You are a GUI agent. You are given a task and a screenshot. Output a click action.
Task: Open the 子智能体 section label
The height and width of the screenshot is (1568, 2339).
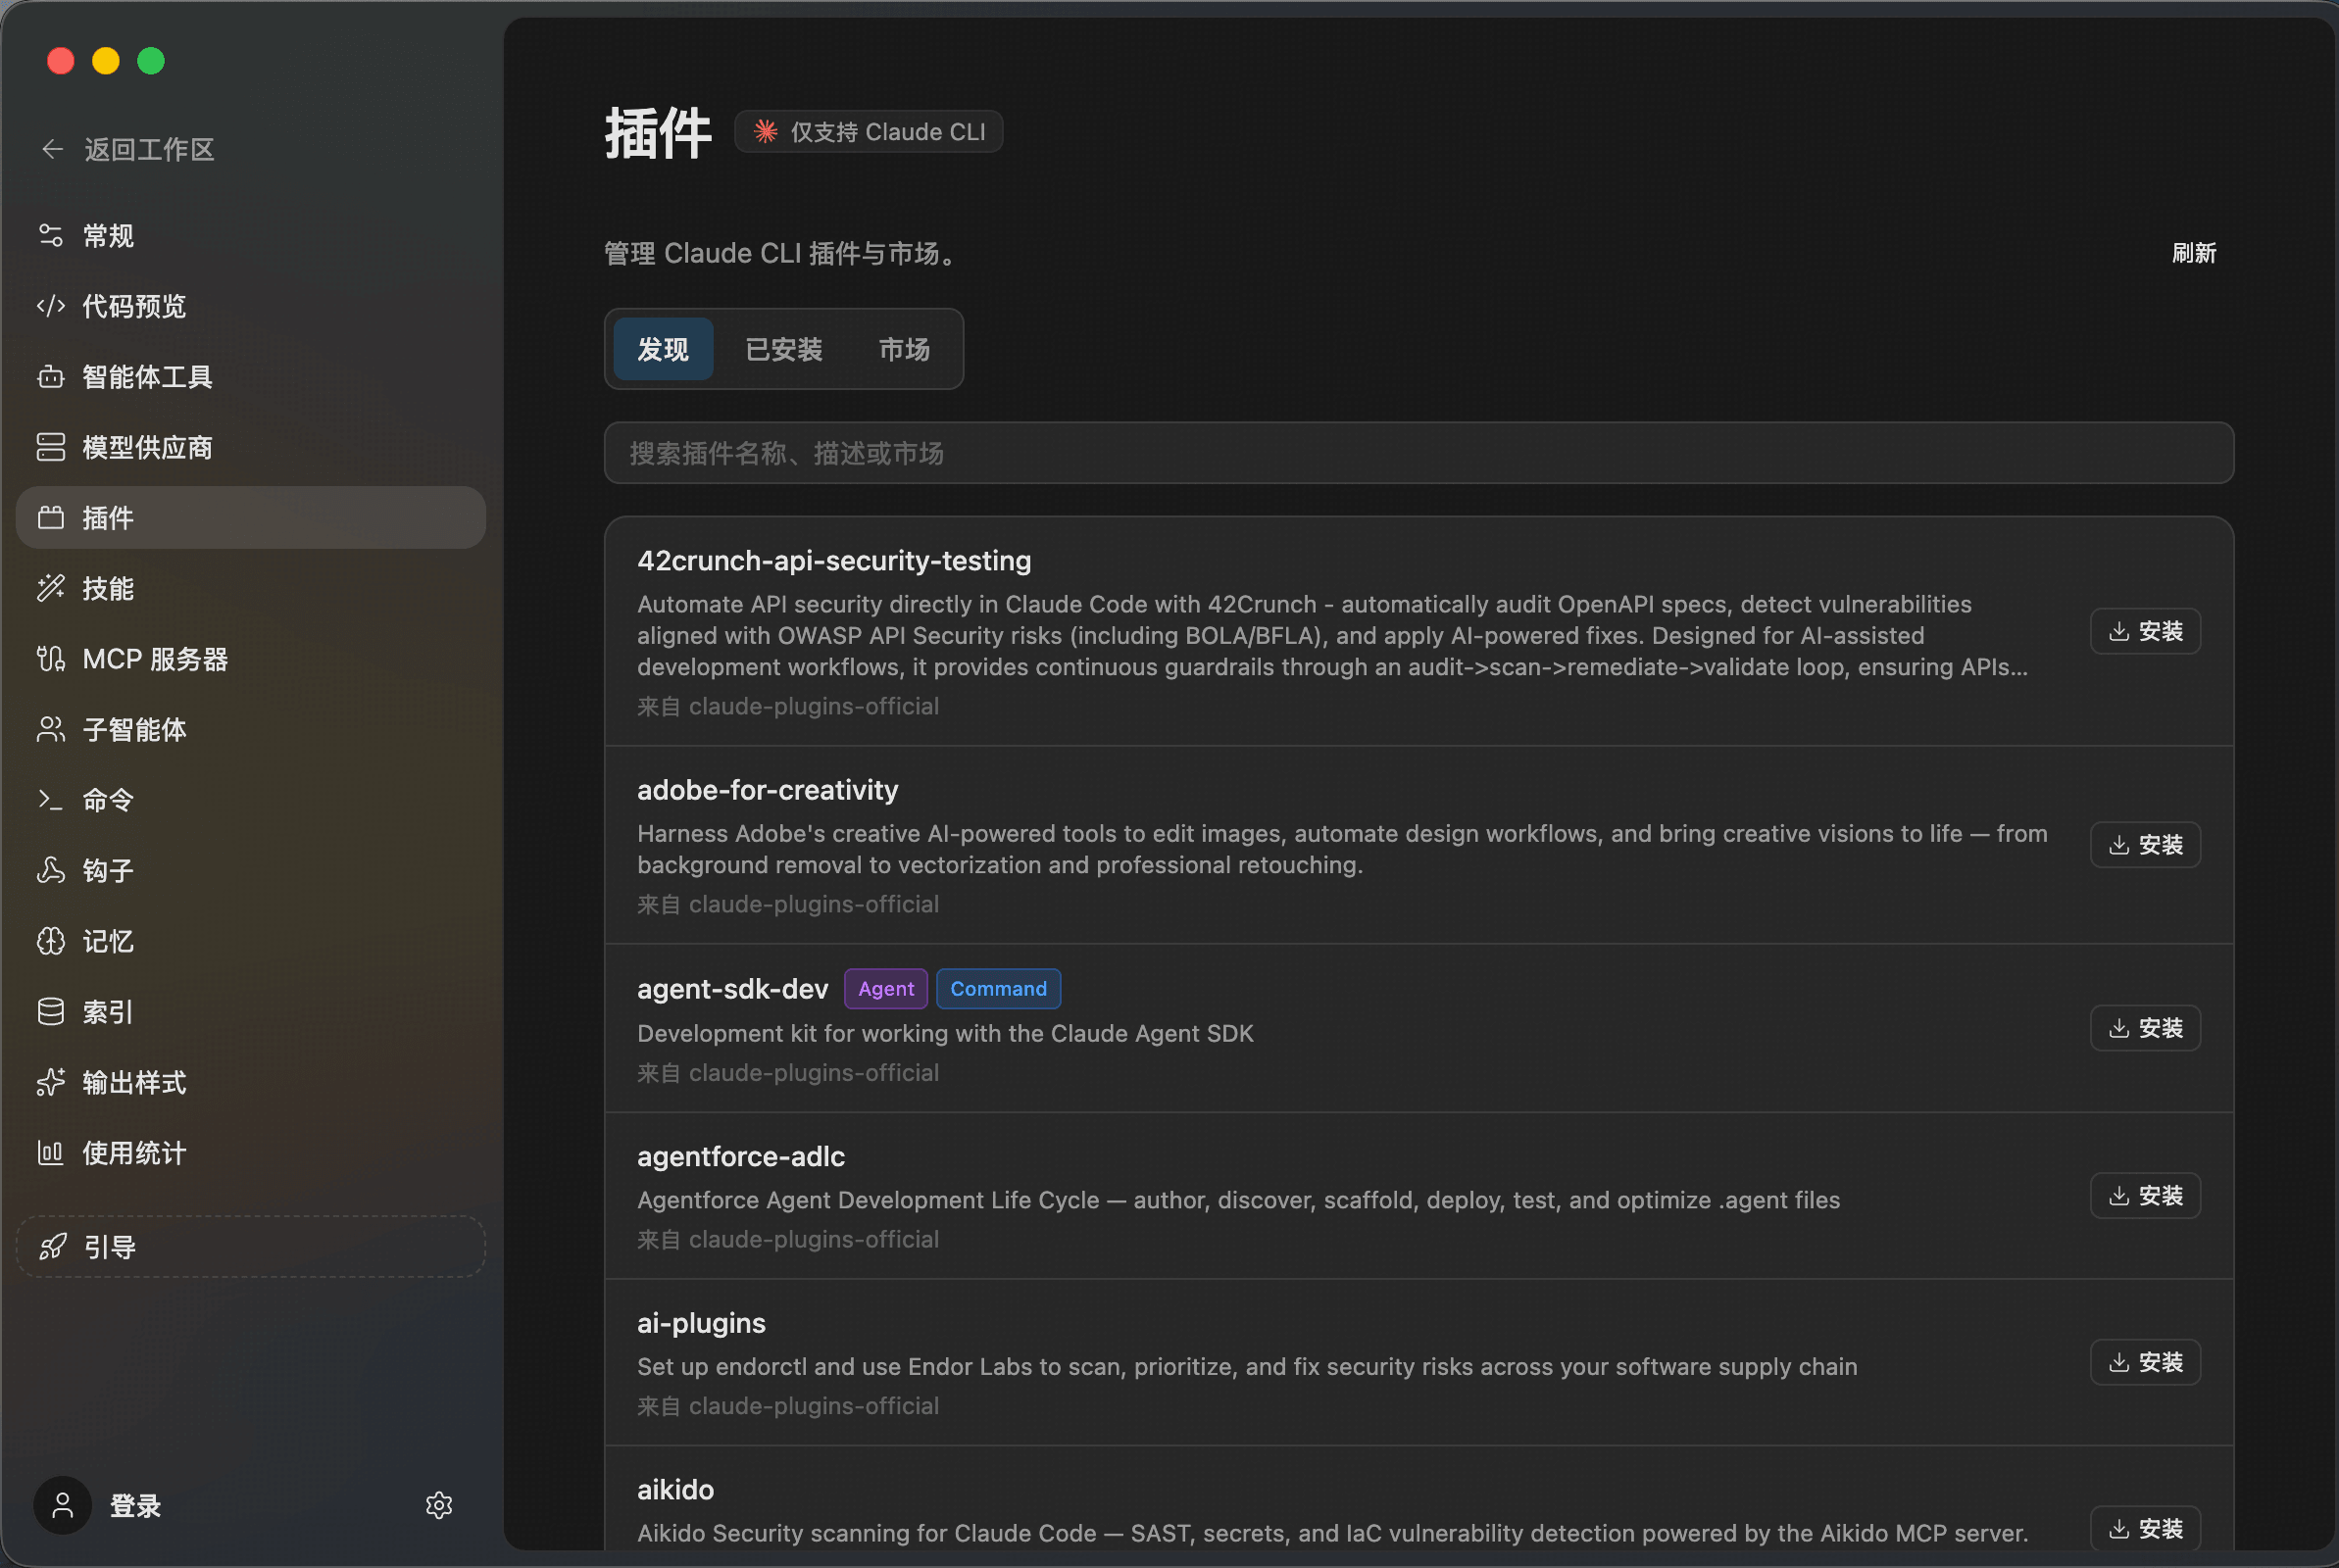134,730
